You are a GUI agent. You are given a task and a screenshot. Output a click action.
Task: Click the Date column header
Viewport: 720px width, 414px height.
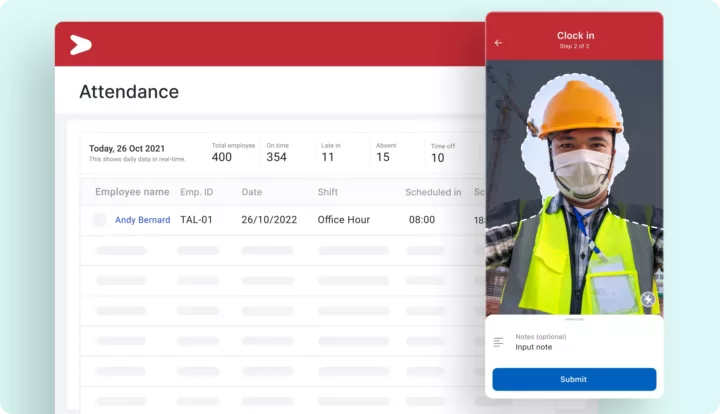pyautogui.click(x=252, y=192)
